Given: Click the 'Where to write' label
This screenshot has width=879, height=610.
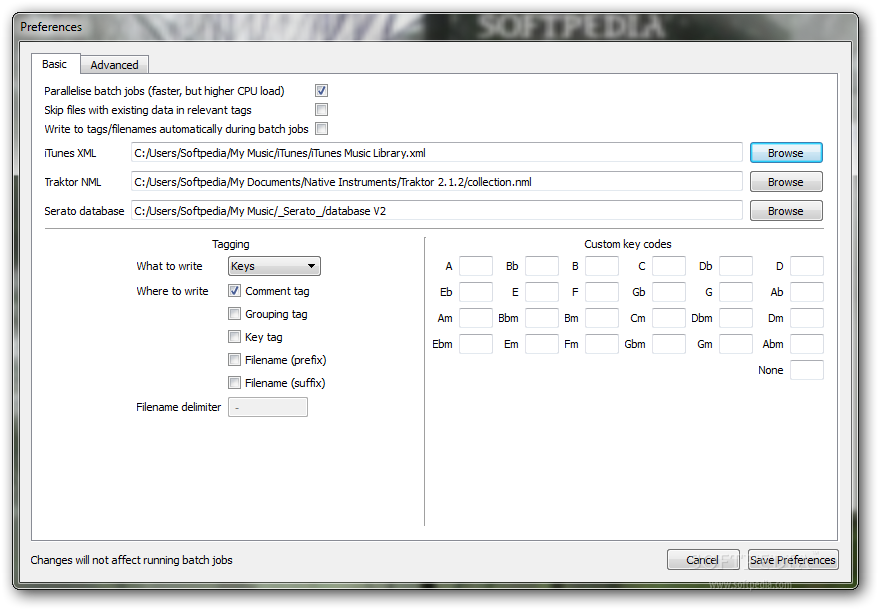Looking at the screenshot, I should 172,291.
